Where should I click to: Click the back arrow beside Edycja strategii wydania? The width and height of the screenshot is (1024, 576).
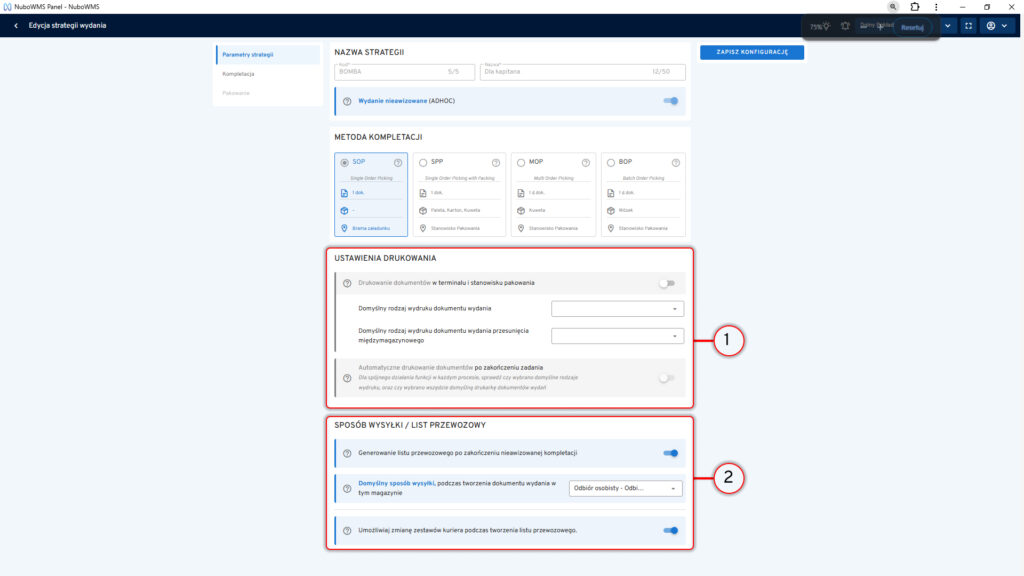[x=16, y=25]
